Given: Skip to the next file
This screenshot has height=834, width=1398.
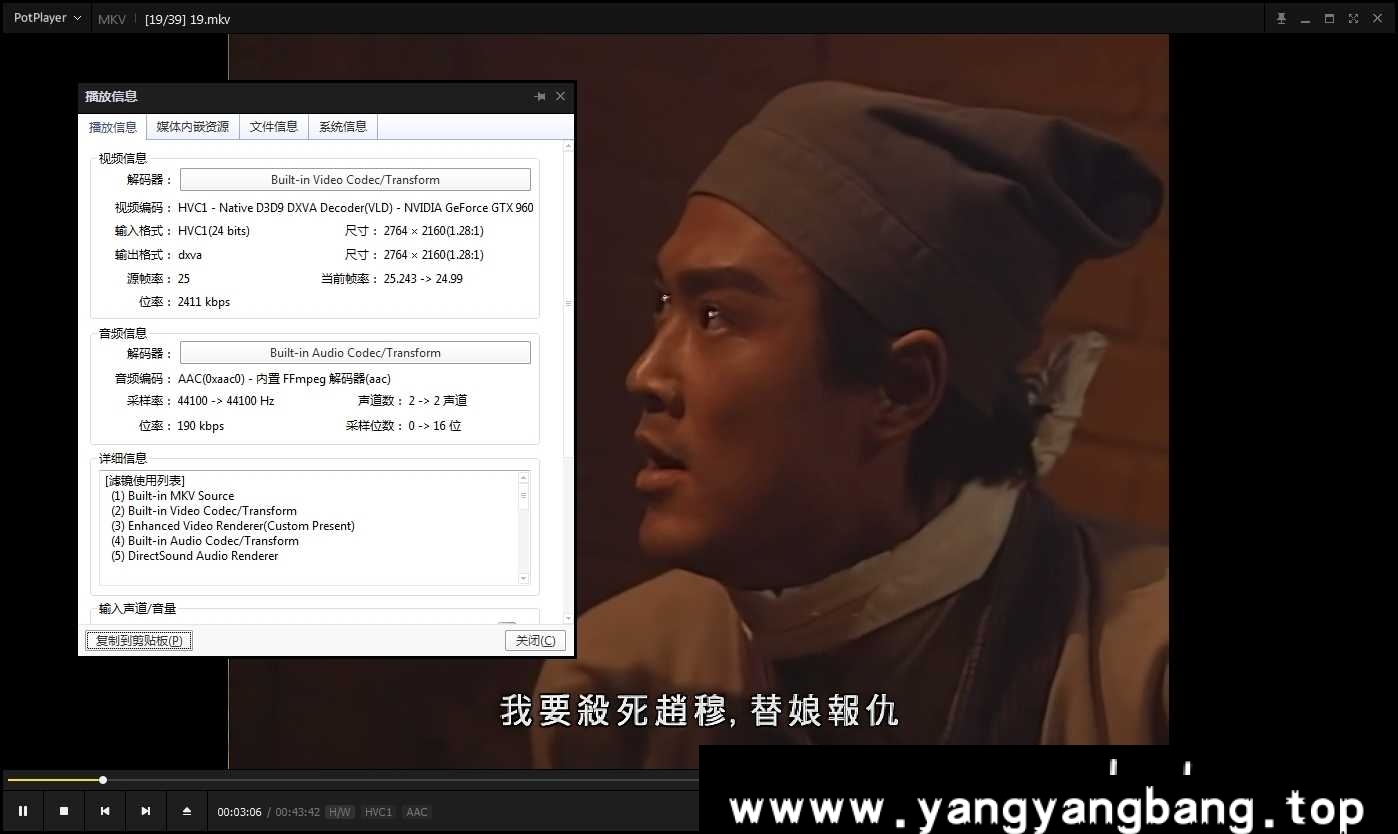Looking at the screenshot, I should [145, 811].
